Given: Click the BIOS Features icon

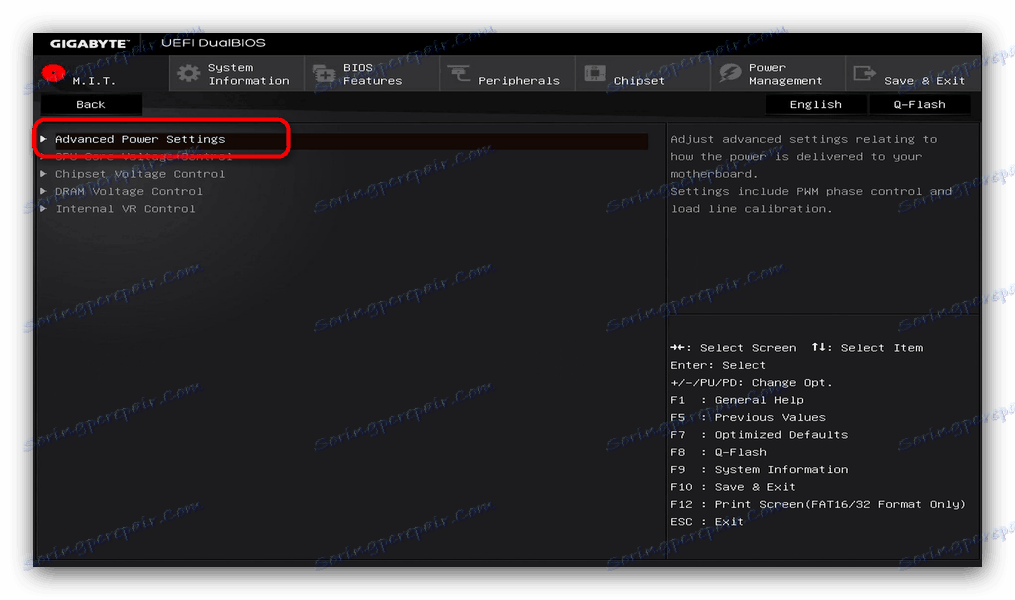Looking at the screenshot, I should [324, 73].
